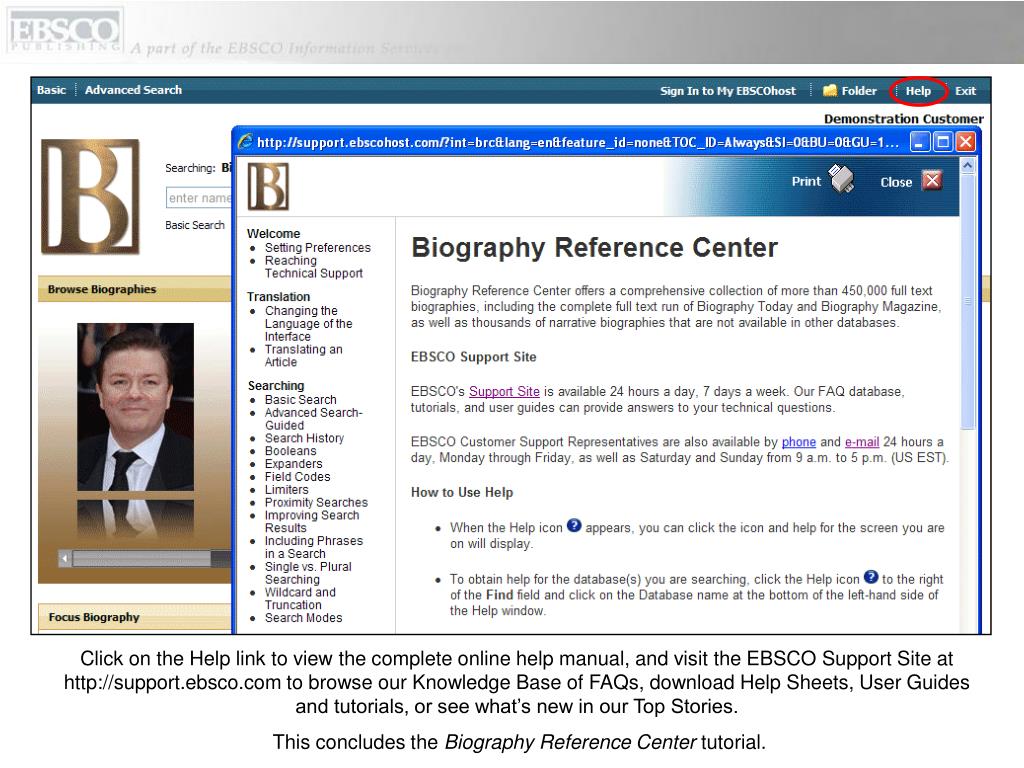Screen dimensions: 1024x768
Task: Open Wildcard and Truncation topic
Action: tap(300, 598)
